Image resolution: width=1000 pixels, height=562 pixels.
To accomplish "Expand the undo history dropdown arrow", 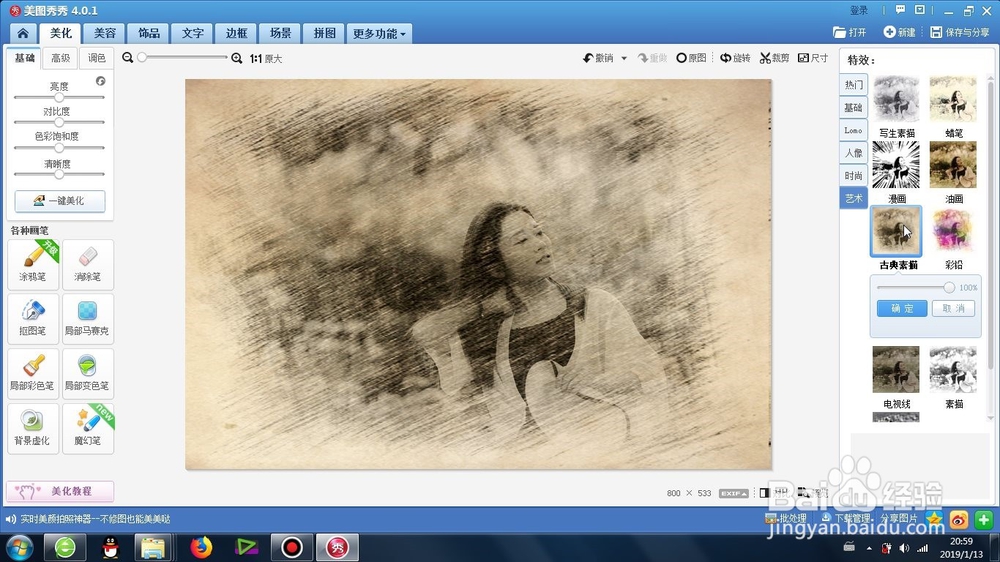I will point(624,59).
